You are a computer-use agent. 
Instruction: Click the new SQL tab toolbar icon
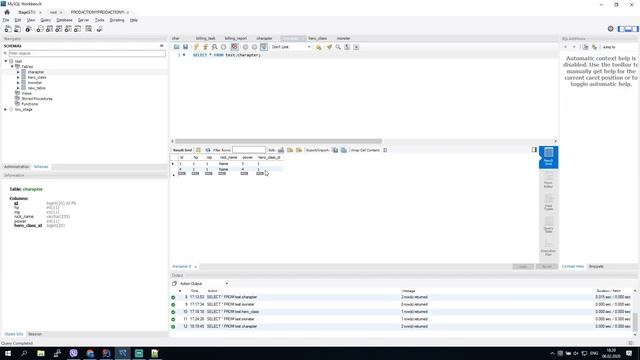pyautogui.click(x=8, y=29)
